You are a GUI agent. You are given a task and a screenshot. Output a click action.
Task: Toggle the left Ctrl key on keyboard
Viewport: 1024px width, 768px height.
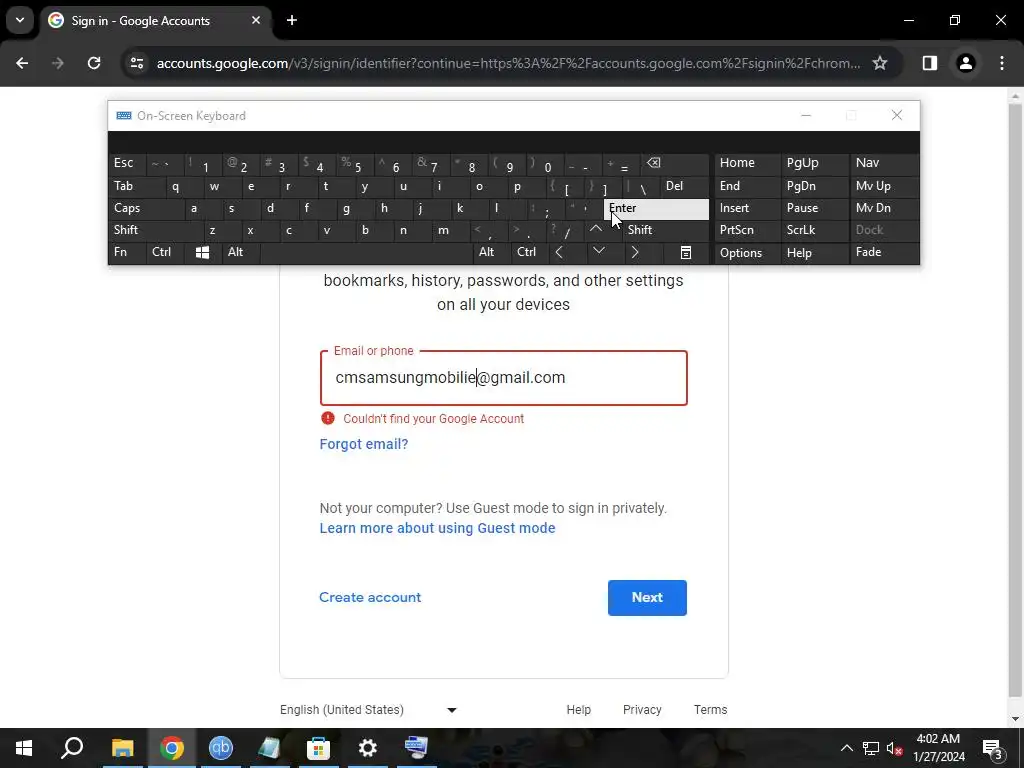tap(165, 252)
